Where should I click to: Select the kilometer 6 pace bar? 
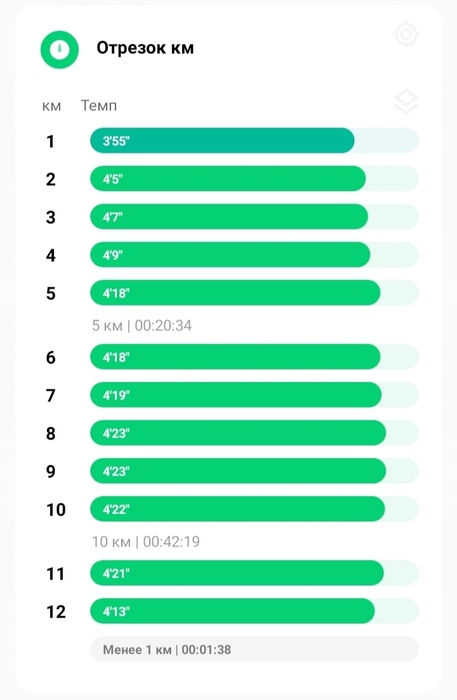254,357
